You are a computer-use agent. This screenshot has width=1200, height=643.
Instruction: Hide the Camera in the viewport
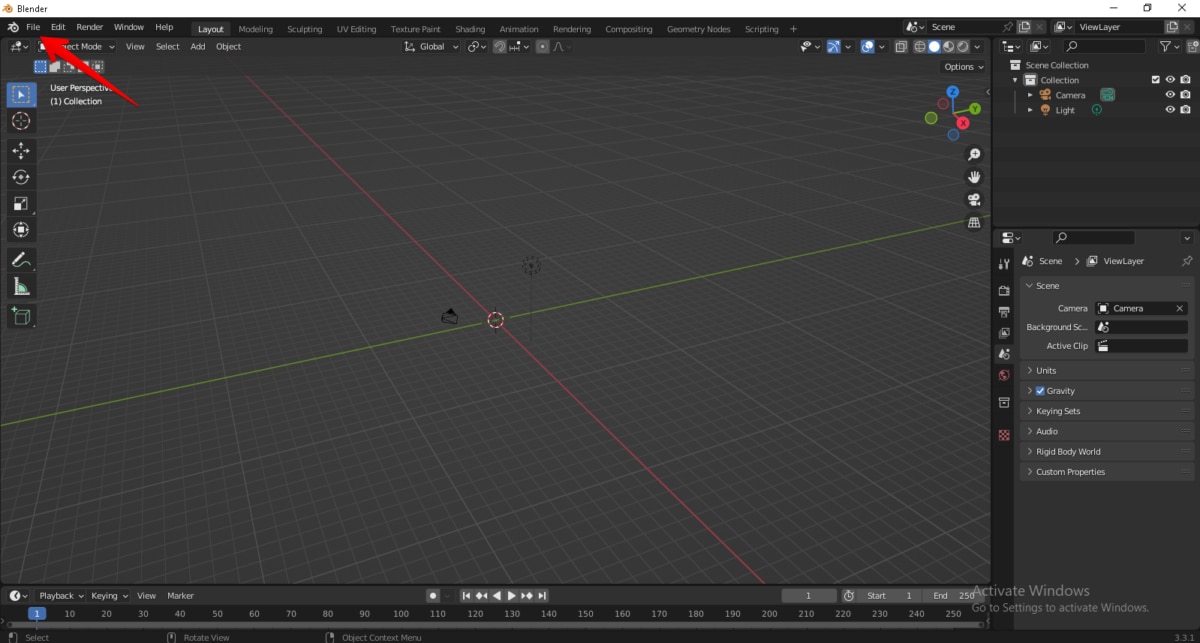pos(1169,94)
